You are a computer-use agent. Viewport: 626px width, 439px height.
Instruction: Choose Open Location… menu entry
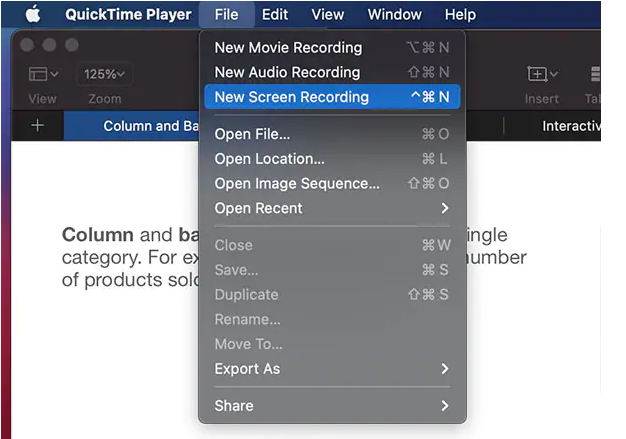332,159
